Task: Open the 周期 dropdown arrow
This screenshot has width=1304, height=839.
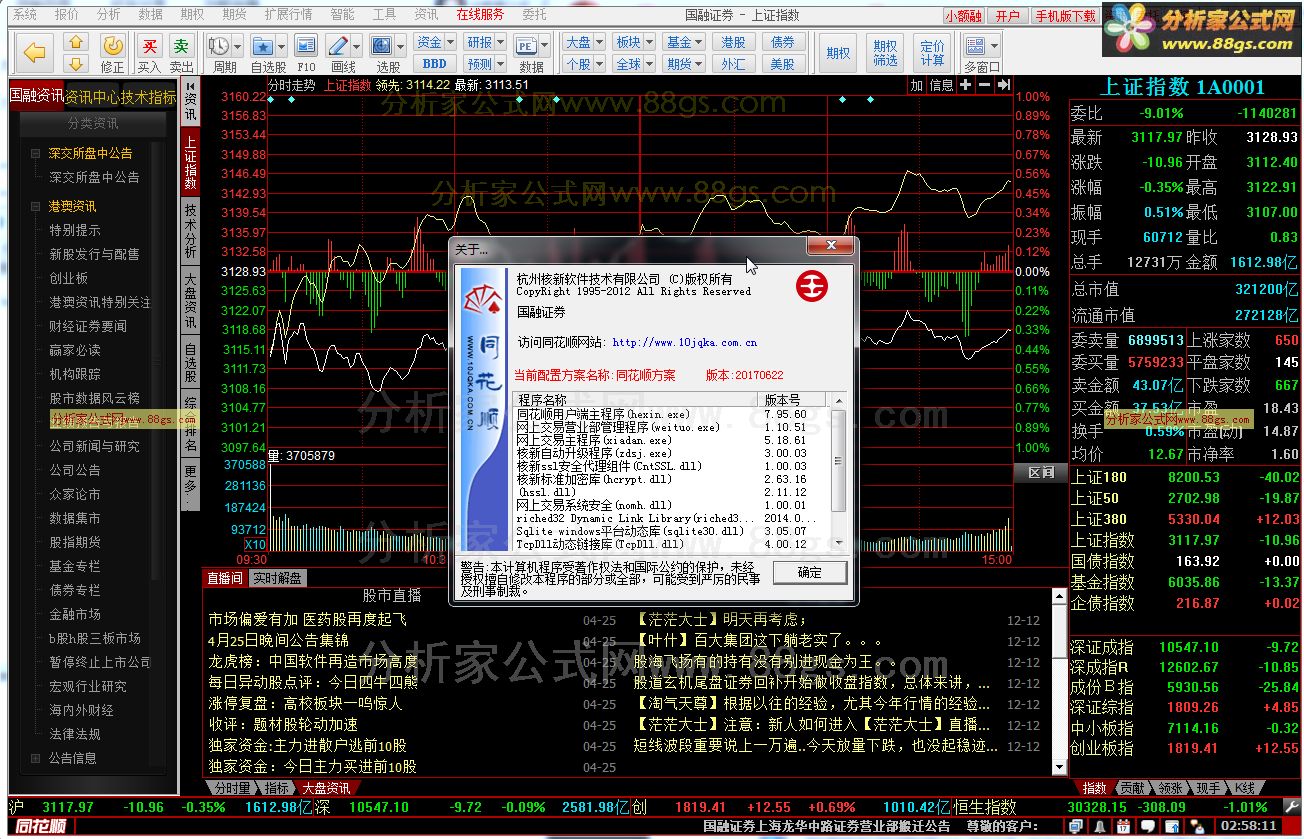Action: click(x=238, y=46)
